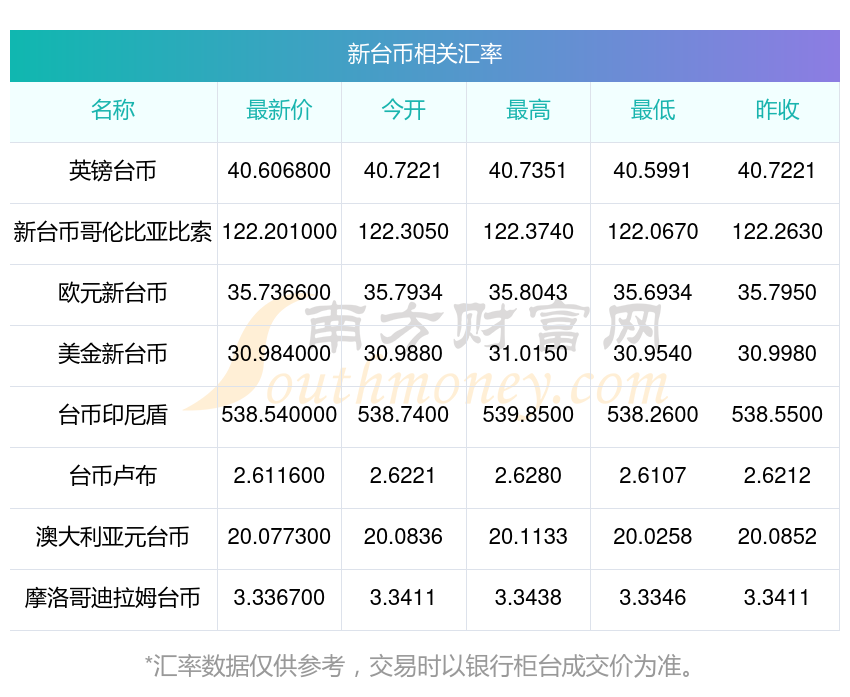The width and height of the screenshot is (850, 697).
Task: Click the 新台币相关汇率 title banner
Action: coord(424,54)
